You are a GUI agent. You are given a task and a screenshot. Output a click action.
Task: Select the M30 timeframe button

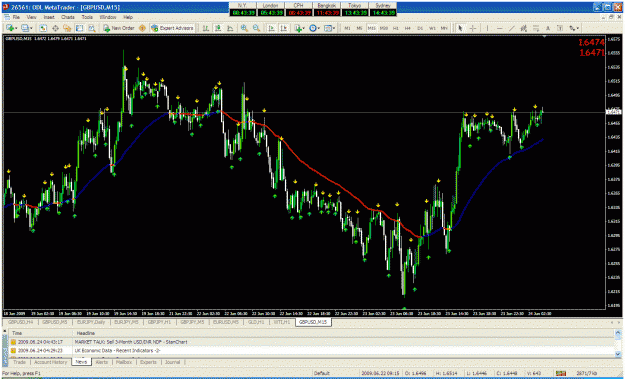(x=383, y=28)
